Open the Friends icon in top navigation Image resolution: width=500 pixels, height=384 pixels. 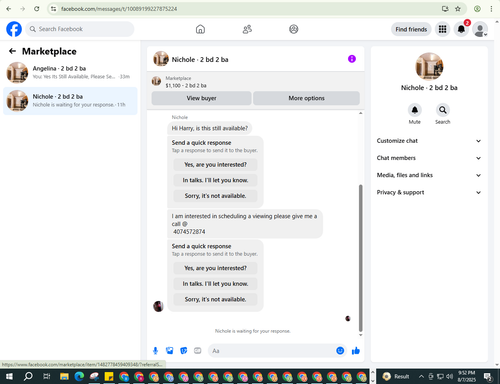click(247, 29)
